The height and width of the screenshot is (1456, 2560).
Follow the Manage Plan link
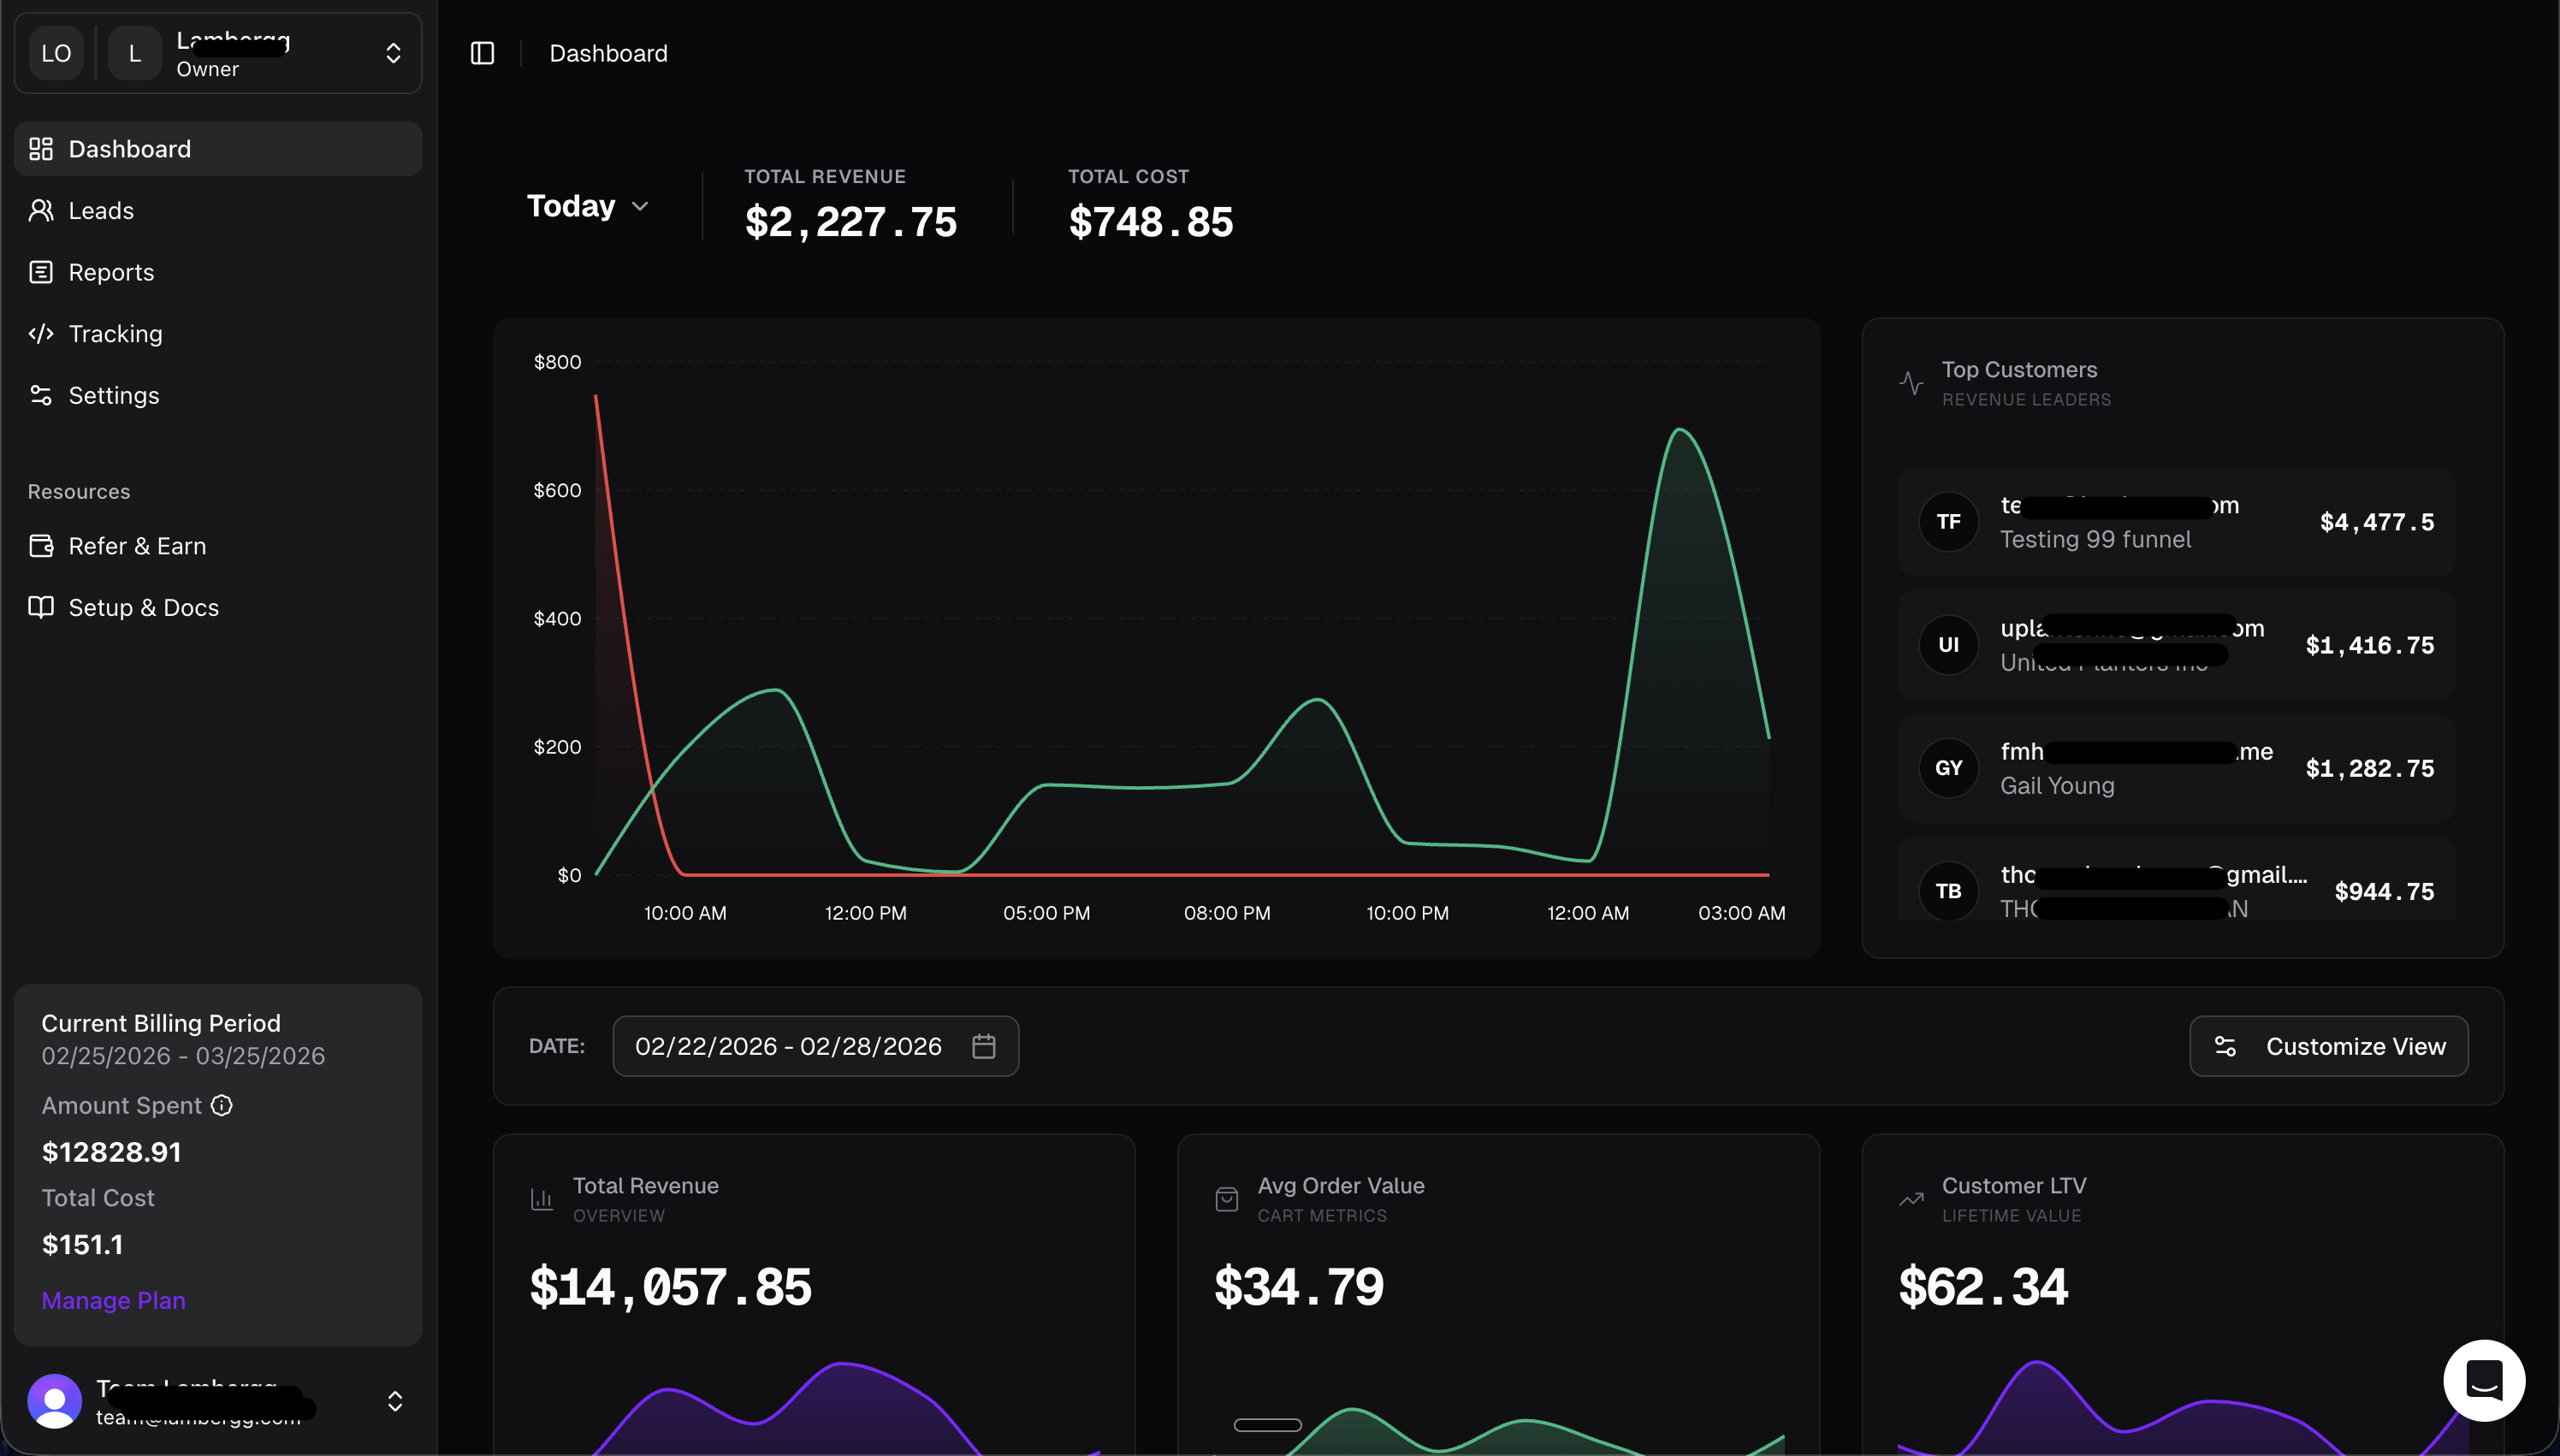click(x=113, y=1300)
